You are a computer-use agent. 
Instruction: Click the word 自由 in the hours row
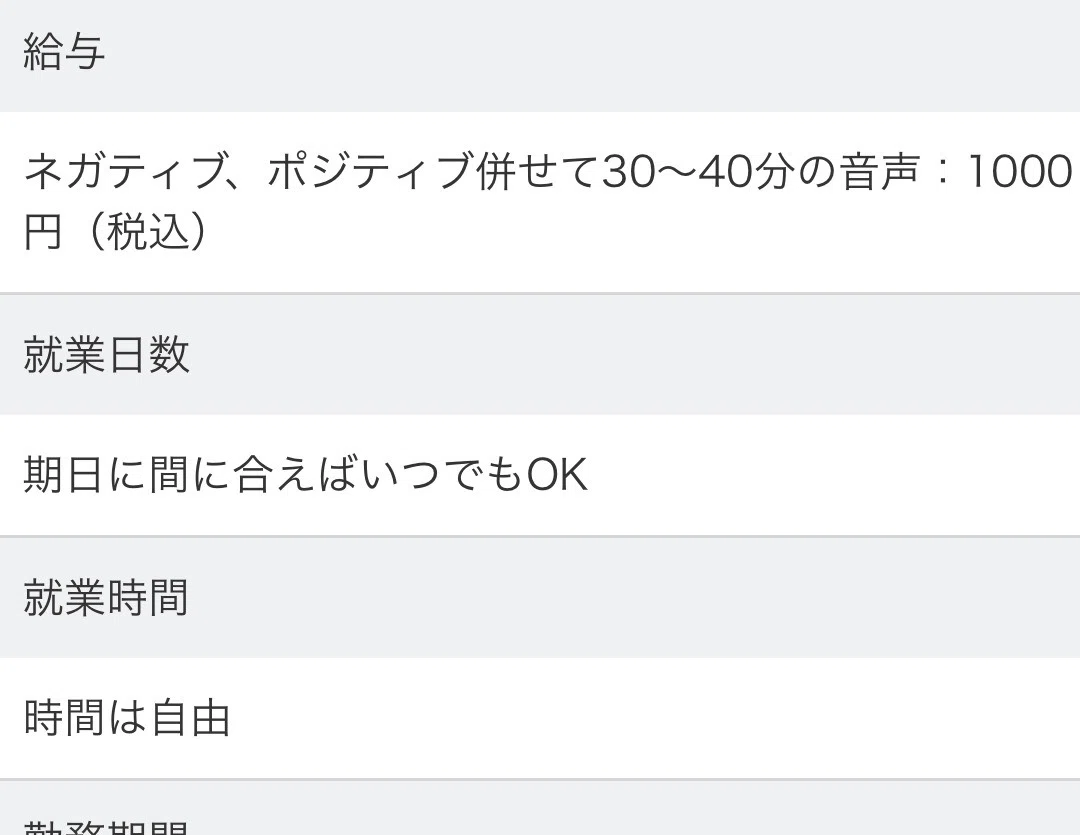pos(189,718)
